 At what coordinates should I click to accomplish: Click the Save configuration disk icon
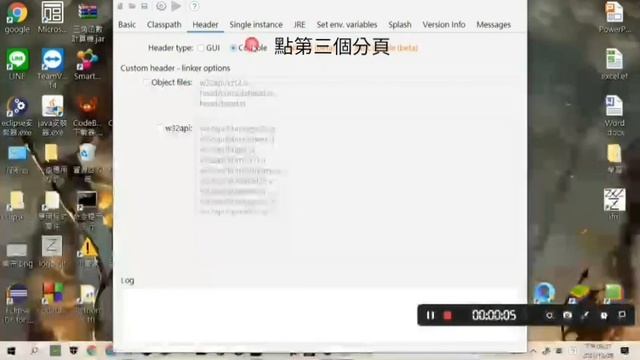coord(144,6)
